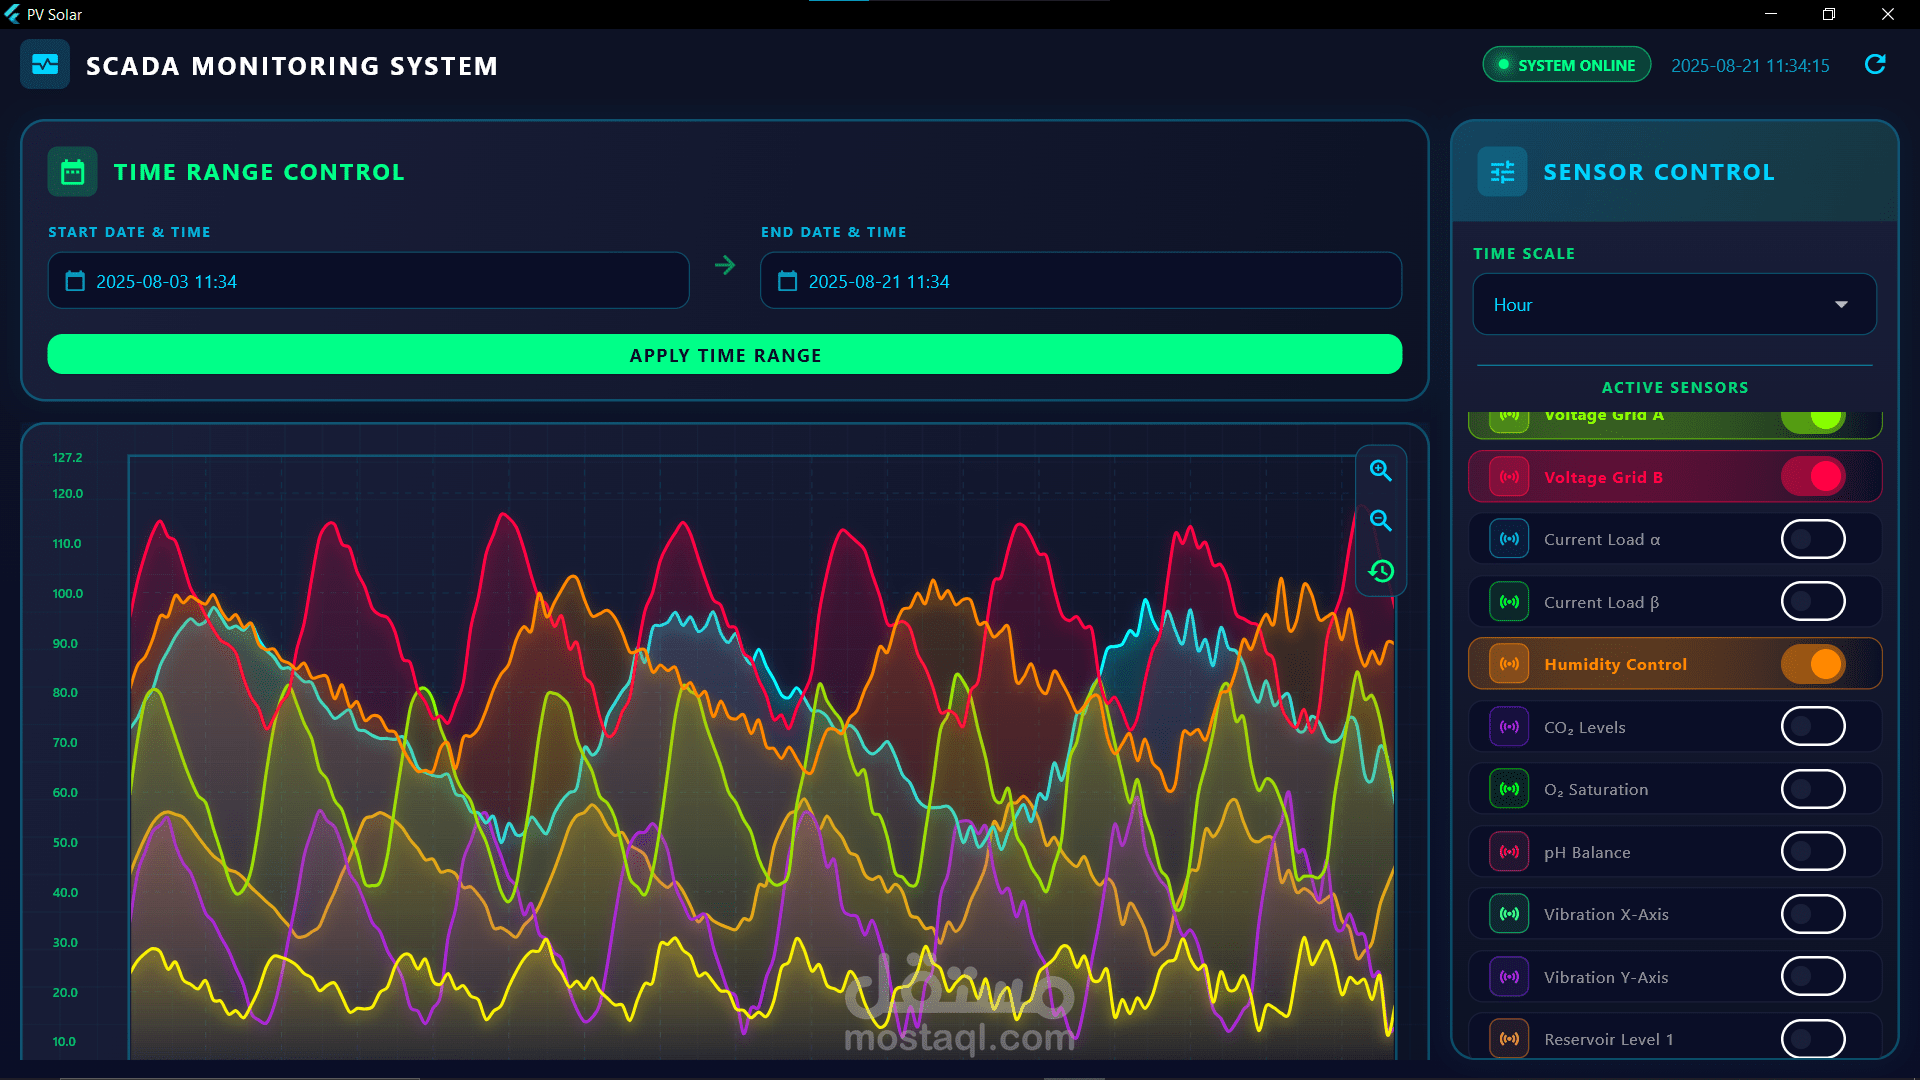Open the end date & time picker
The width and height of the screenshot is (1920, 1080).
click(1080, 281)
